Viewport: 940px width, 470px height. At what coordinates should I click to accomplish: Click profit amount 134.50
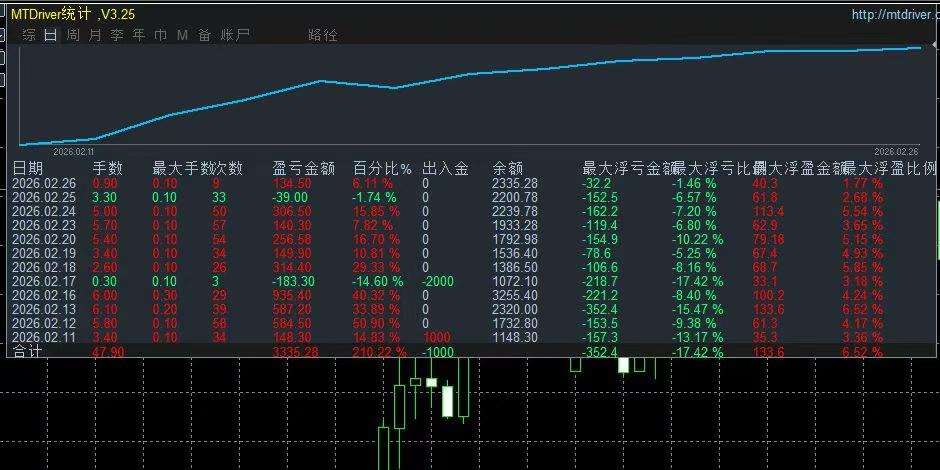coord(293,183)
